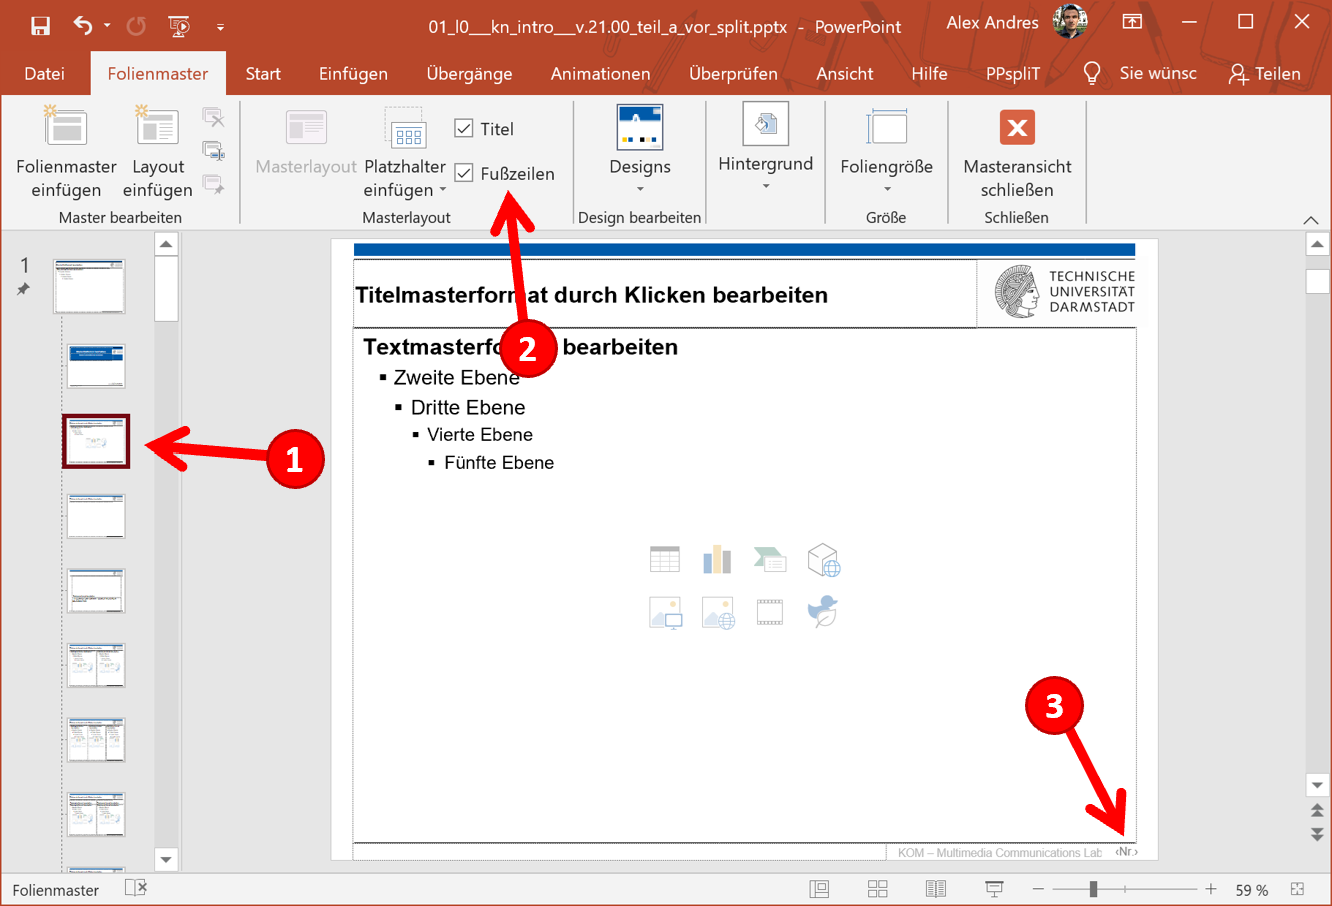This screenshot has height=906, width=1332.
Task: Insert a chart using the chart placeholder icon
Action: (x=718, y=559)
